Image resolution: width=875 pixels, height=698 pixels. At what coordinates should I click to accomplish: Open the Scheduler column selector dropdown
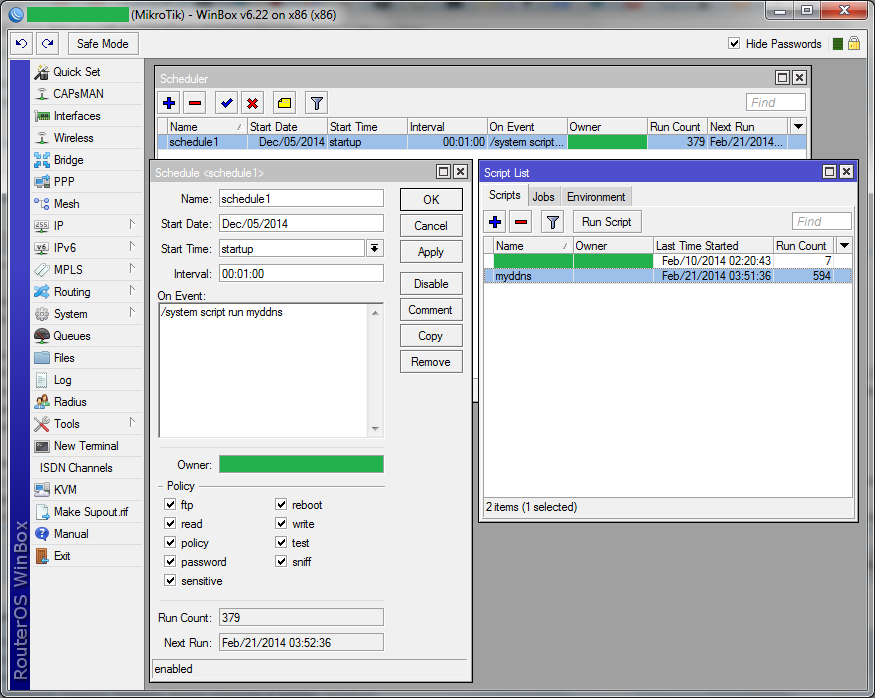point(797,127)
